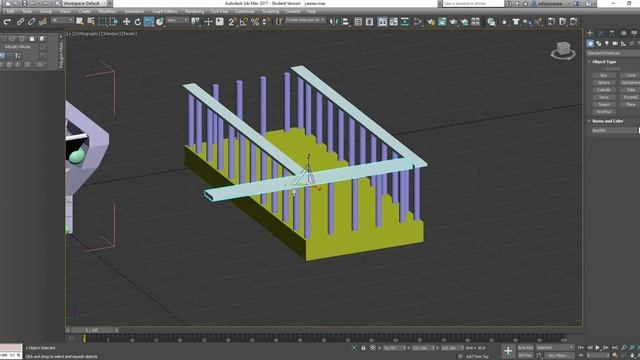Choose Rectangular Selection Region icon
The width and height of the screenshot is (640, 360).
102,22
